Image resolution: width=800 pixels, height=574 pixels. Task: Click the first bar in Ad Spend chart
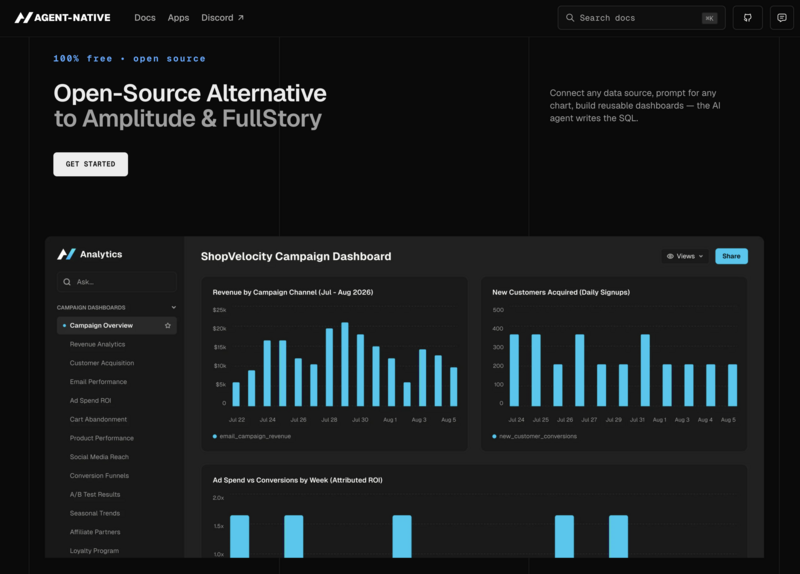(x=239, y=536)
